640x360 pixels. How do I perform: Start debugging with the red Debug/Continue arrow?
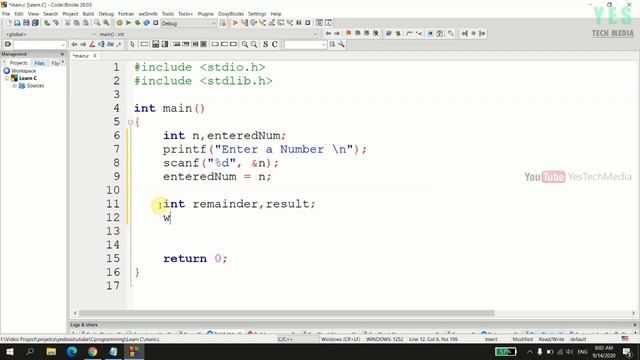point(235,23)
